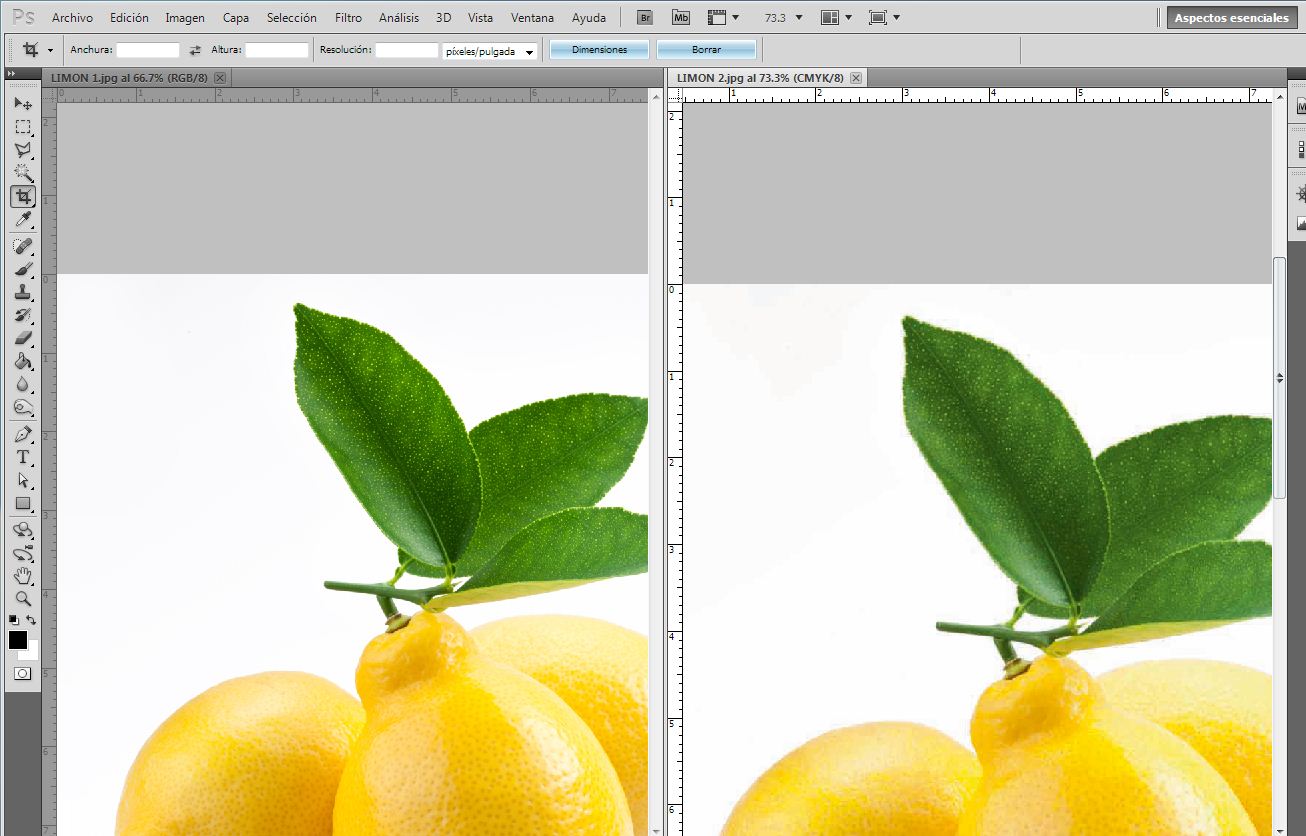Viewport: 1306px width, 836px height.
Task: Focus the Anchura input field
Action: (148, 50)
